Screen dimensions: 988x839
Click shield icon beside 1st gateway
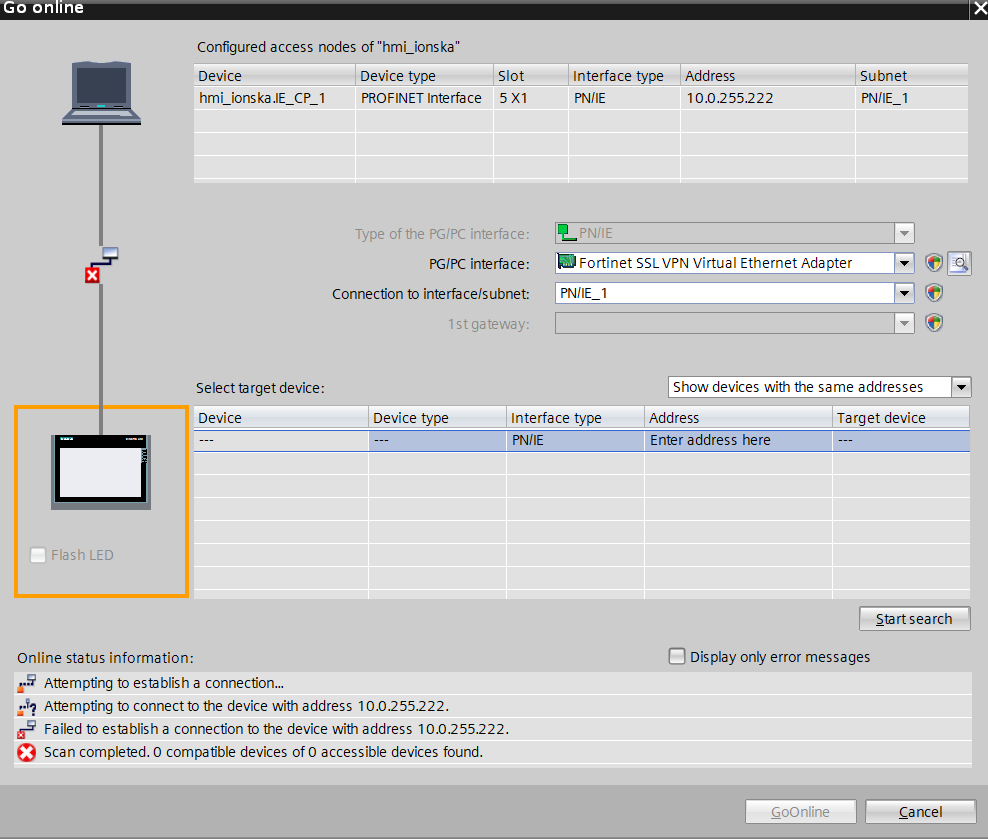tap(934, 323)
